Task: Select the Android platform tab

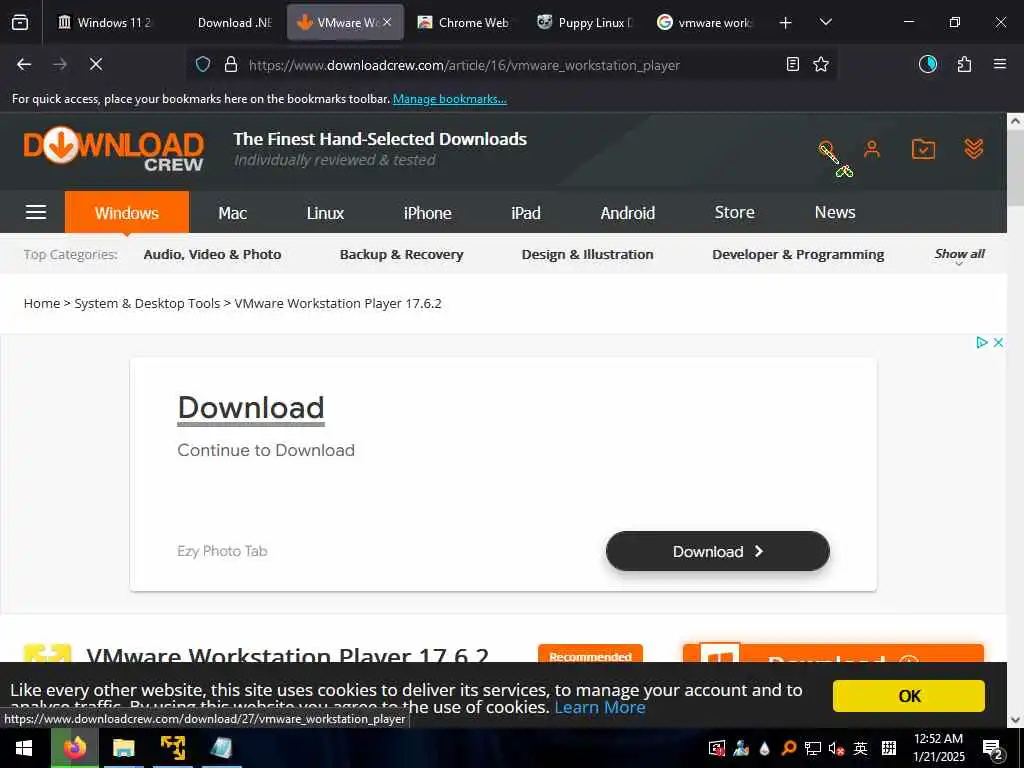Action: (628, 213)
